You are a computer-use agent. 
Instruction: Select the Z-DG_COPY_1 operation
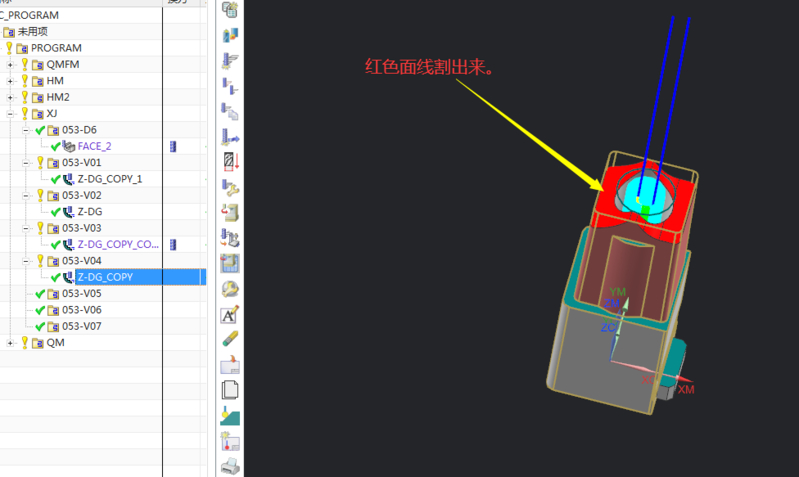click(109, 179)
